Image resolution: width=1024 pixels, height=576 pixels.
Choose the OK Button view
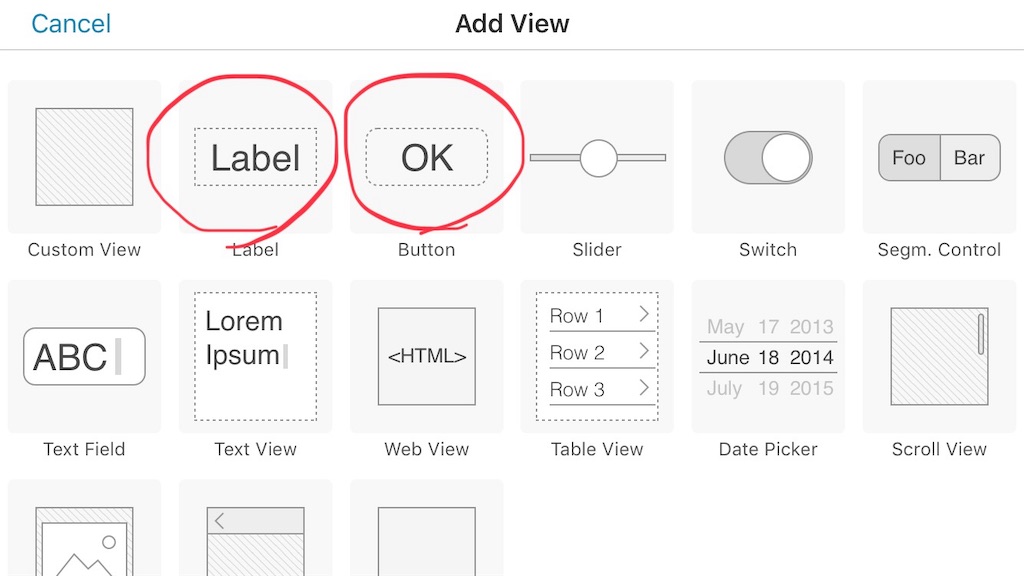point(426,157)
